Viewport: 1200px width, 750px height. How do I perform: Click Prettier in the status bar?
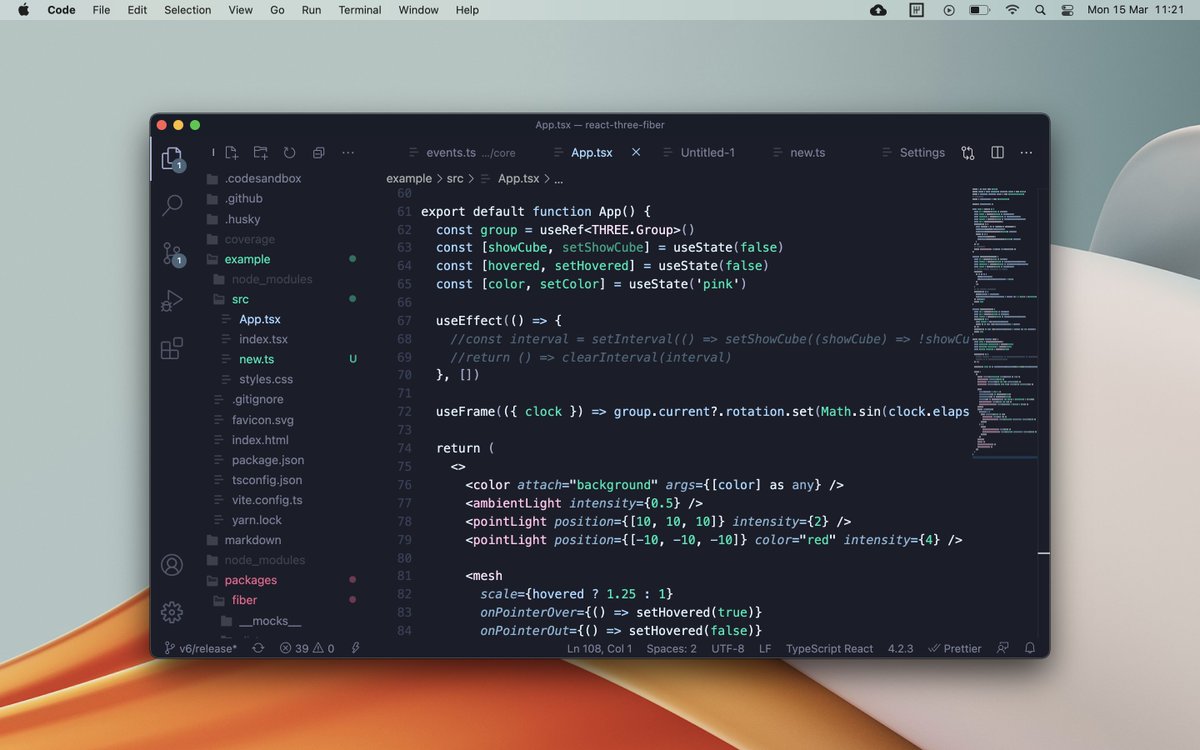[955, 648]
